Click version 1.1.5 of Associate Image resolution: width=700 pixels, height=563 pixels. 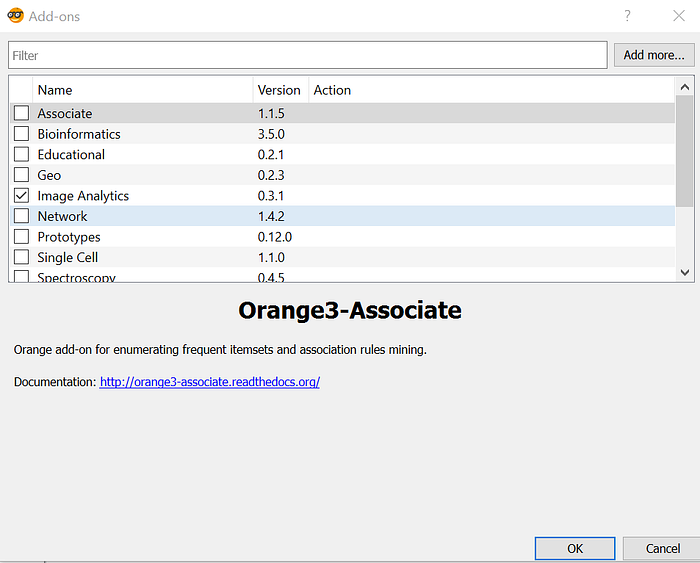pos(271,113)
